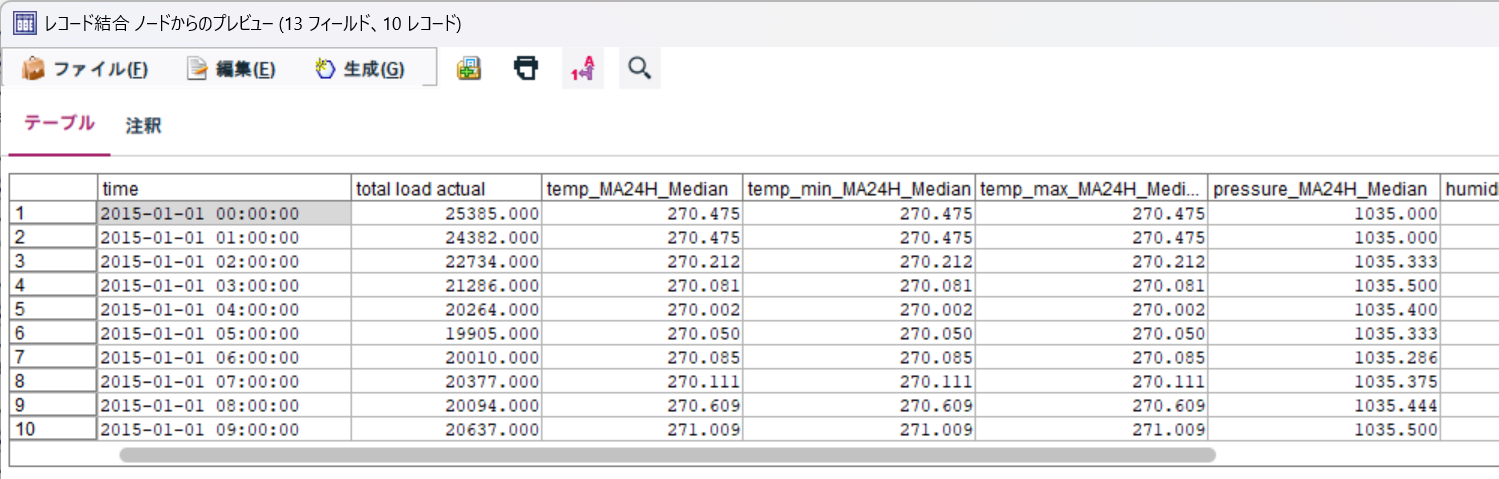The image size is (1499, 479).
Task: Click time cell 2015-01-01 06:00:00
Action: [x=225, y=357]
